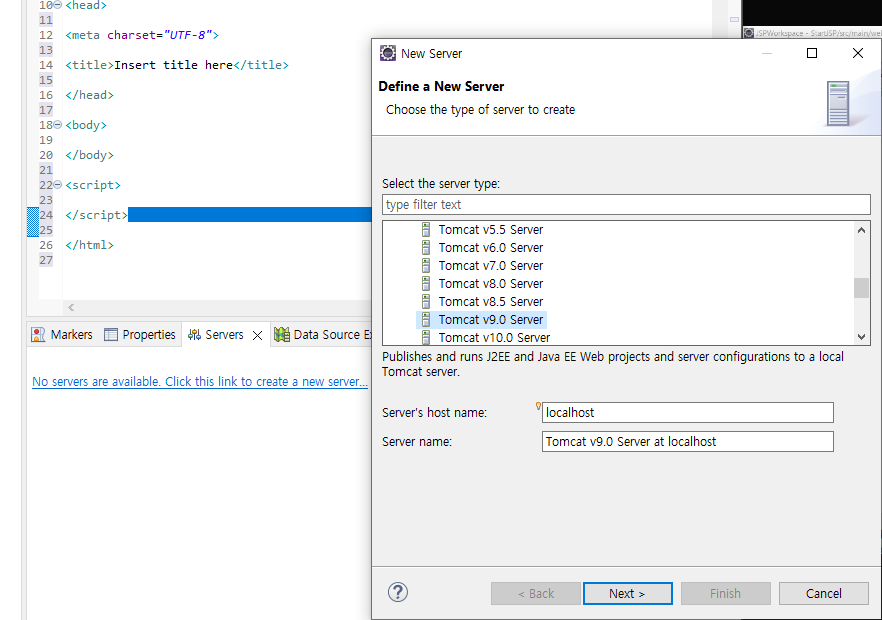Switch to the Servers tab
This screenshot has width=882, height=620.
click(x=224, y=335)
